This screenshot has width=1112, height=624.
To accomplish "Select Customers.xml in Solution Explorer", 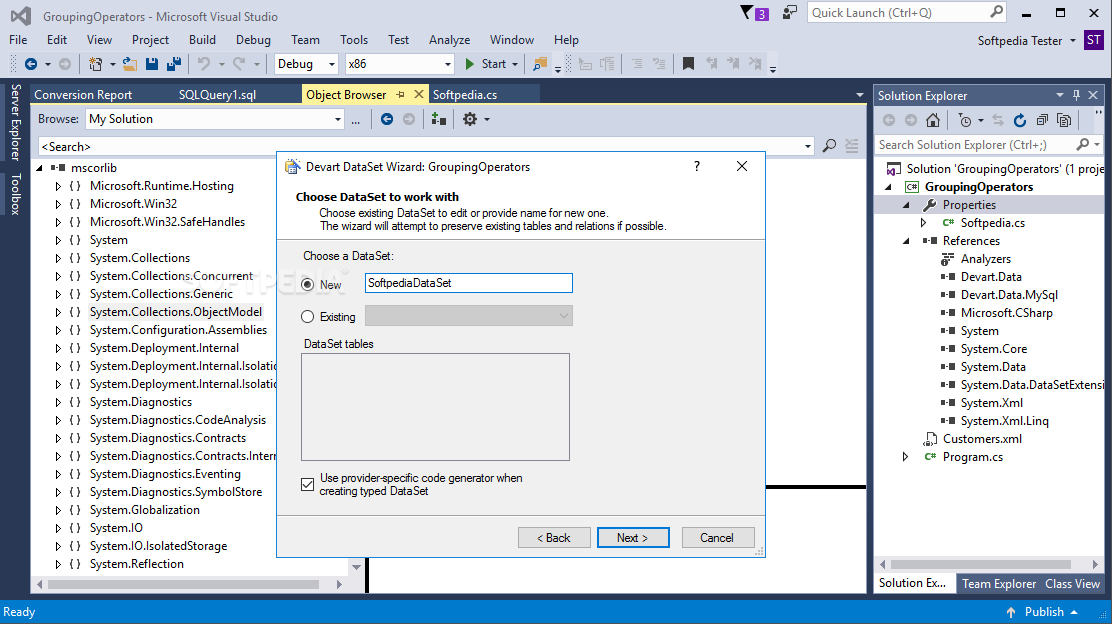I will click(982, 439).
